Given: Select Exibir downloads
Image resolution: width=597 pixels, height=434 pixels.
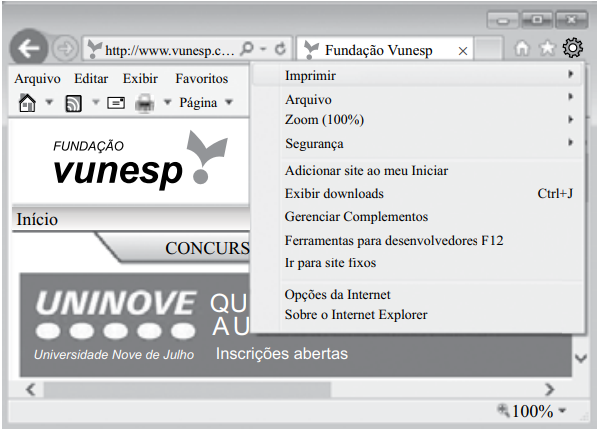Looking at the screenshot, I should [x=417, y=193].
